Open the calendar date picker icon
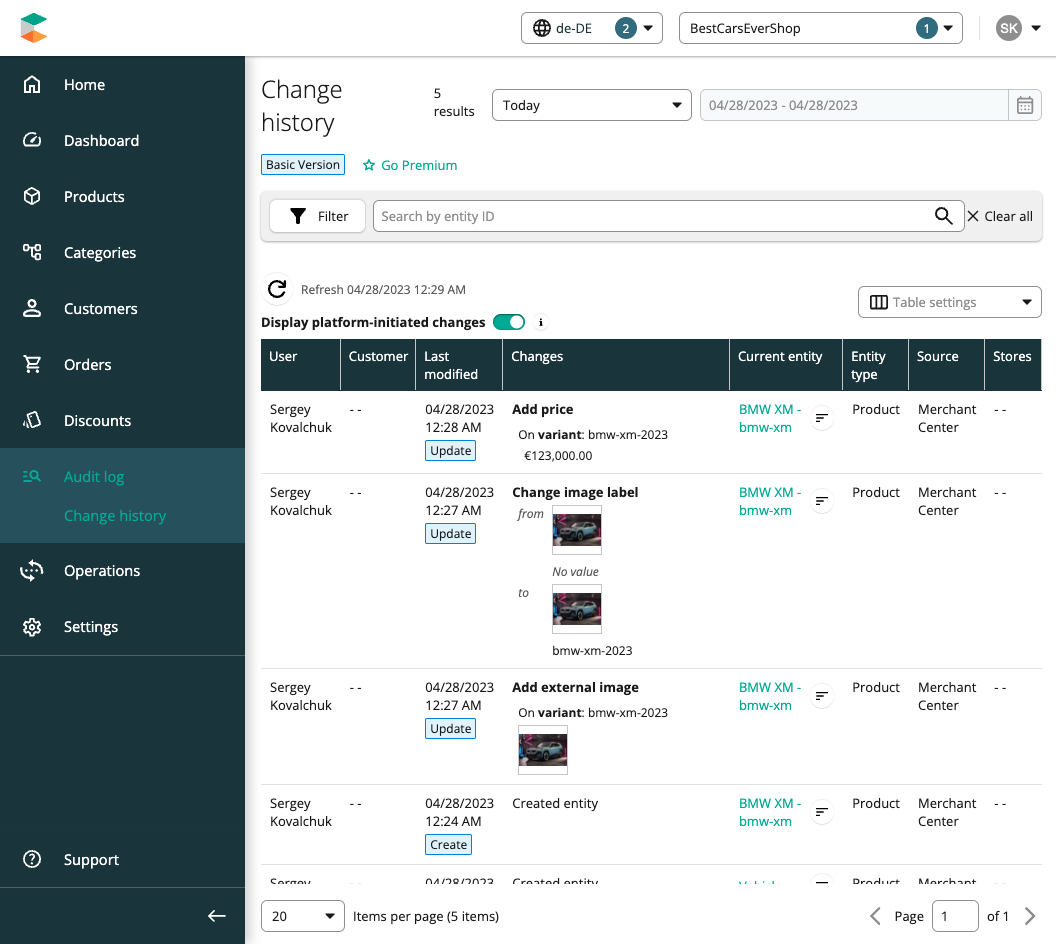Image resolution: width=1056 pixels, height=944 pixels. pos(1024,105)
